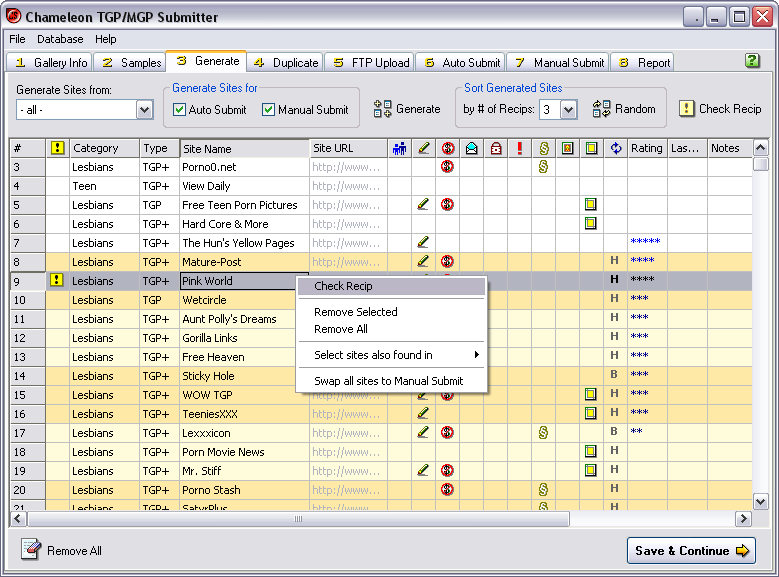Image resolution: width=779 pixels, height=577 pixels.
Task: Click no-dollar icon in Porno Stash row
Action: coord(447,490)
